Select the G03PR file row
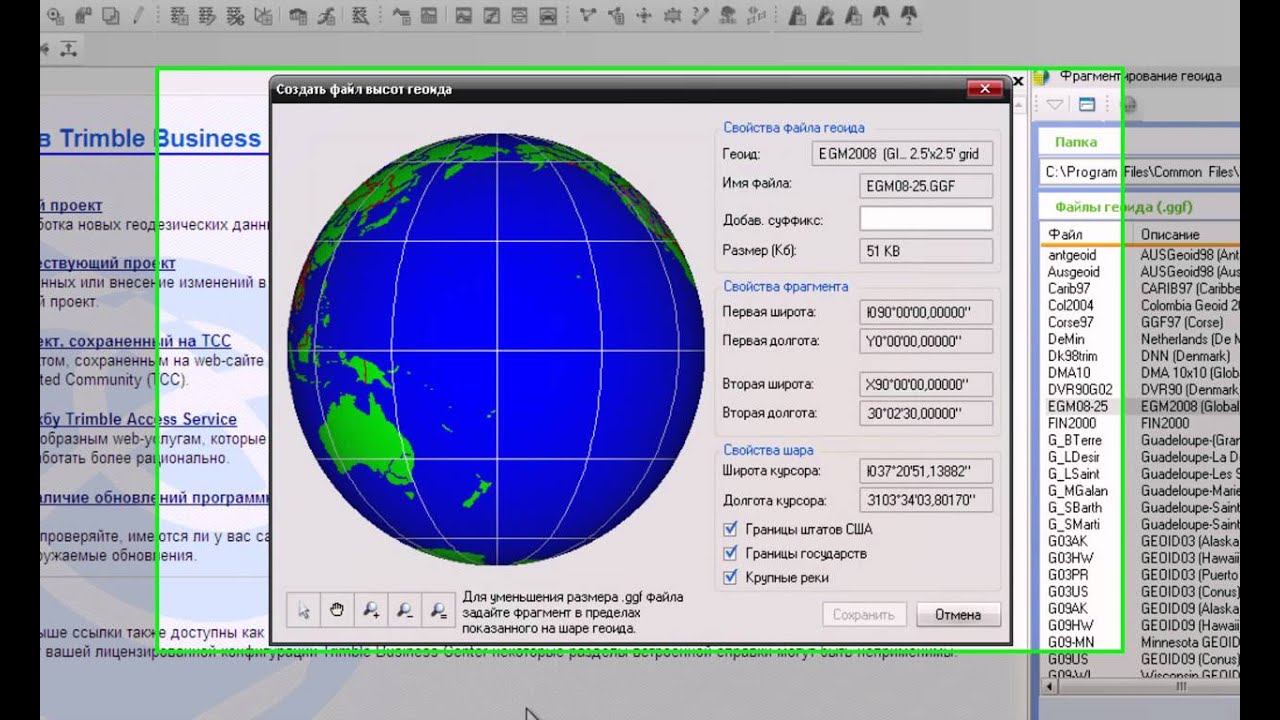 click(x=1140, y=575)
